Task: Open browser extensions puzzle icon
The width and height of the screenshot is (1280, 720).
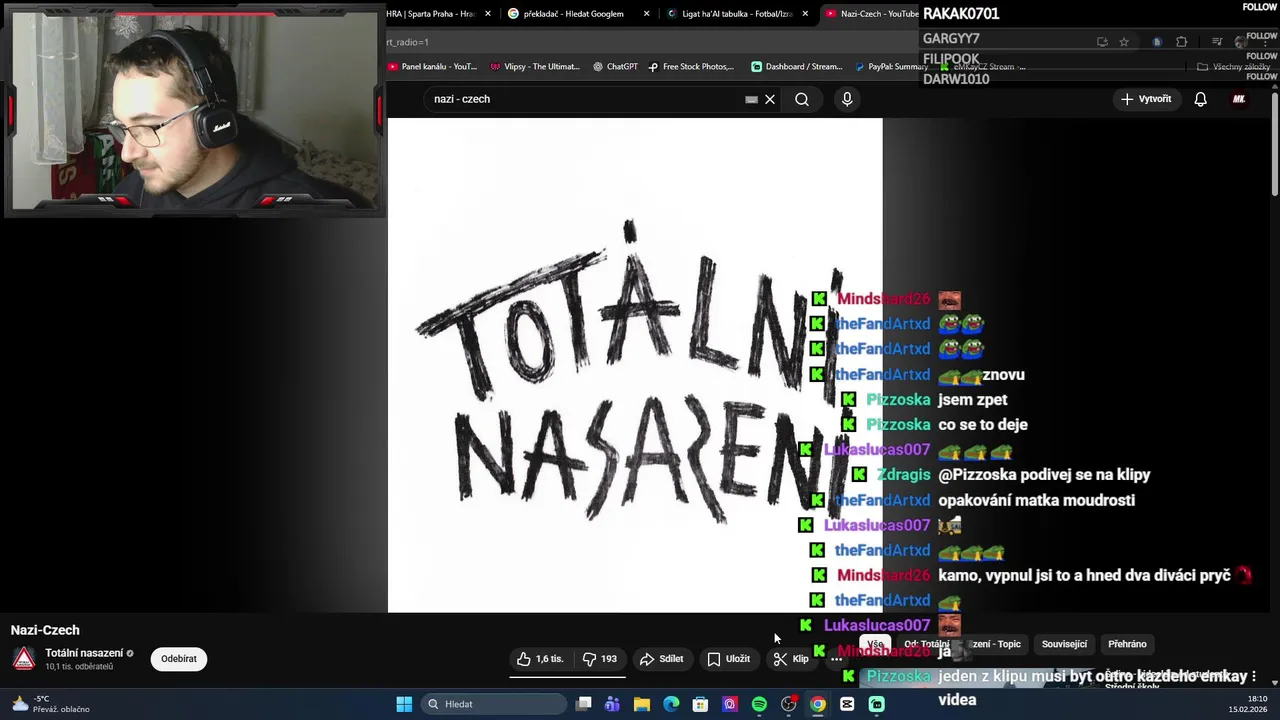Action: pos(1181,42)
